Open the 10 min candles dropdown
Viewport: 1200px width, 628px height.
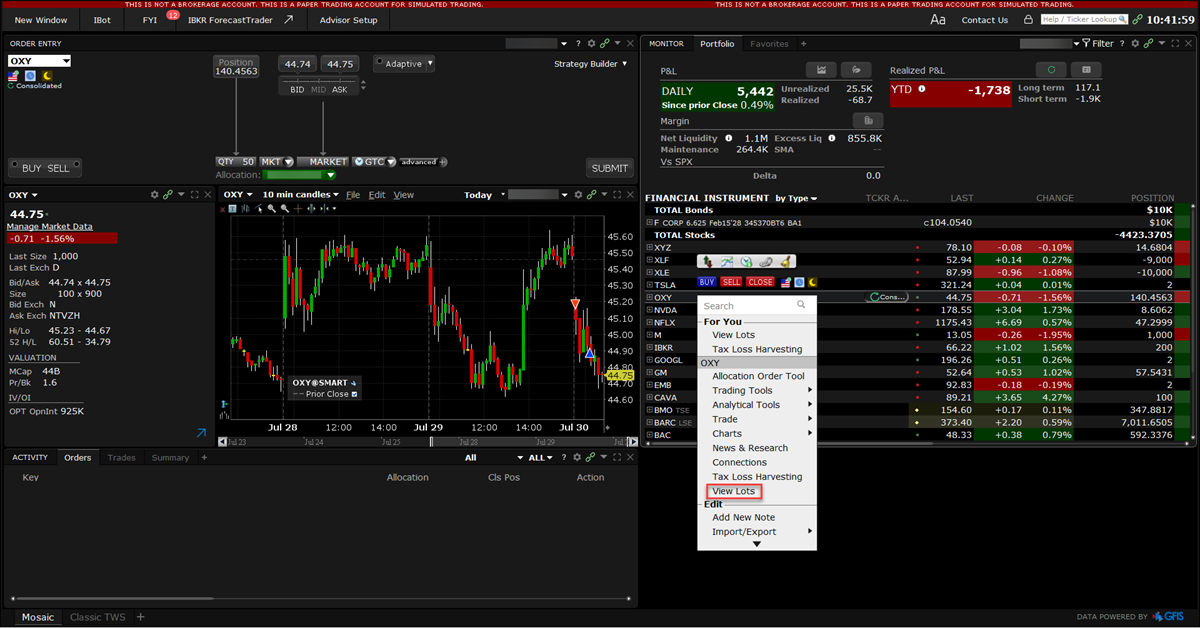(x=300, y=195)
